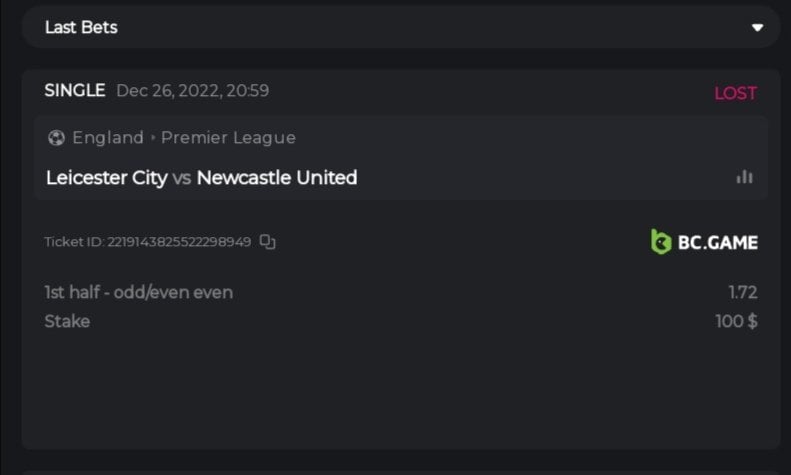Click the 100 $ stake amount
Image resolution: width=791 pixels, height=475 pixels.
pos(736,321)
